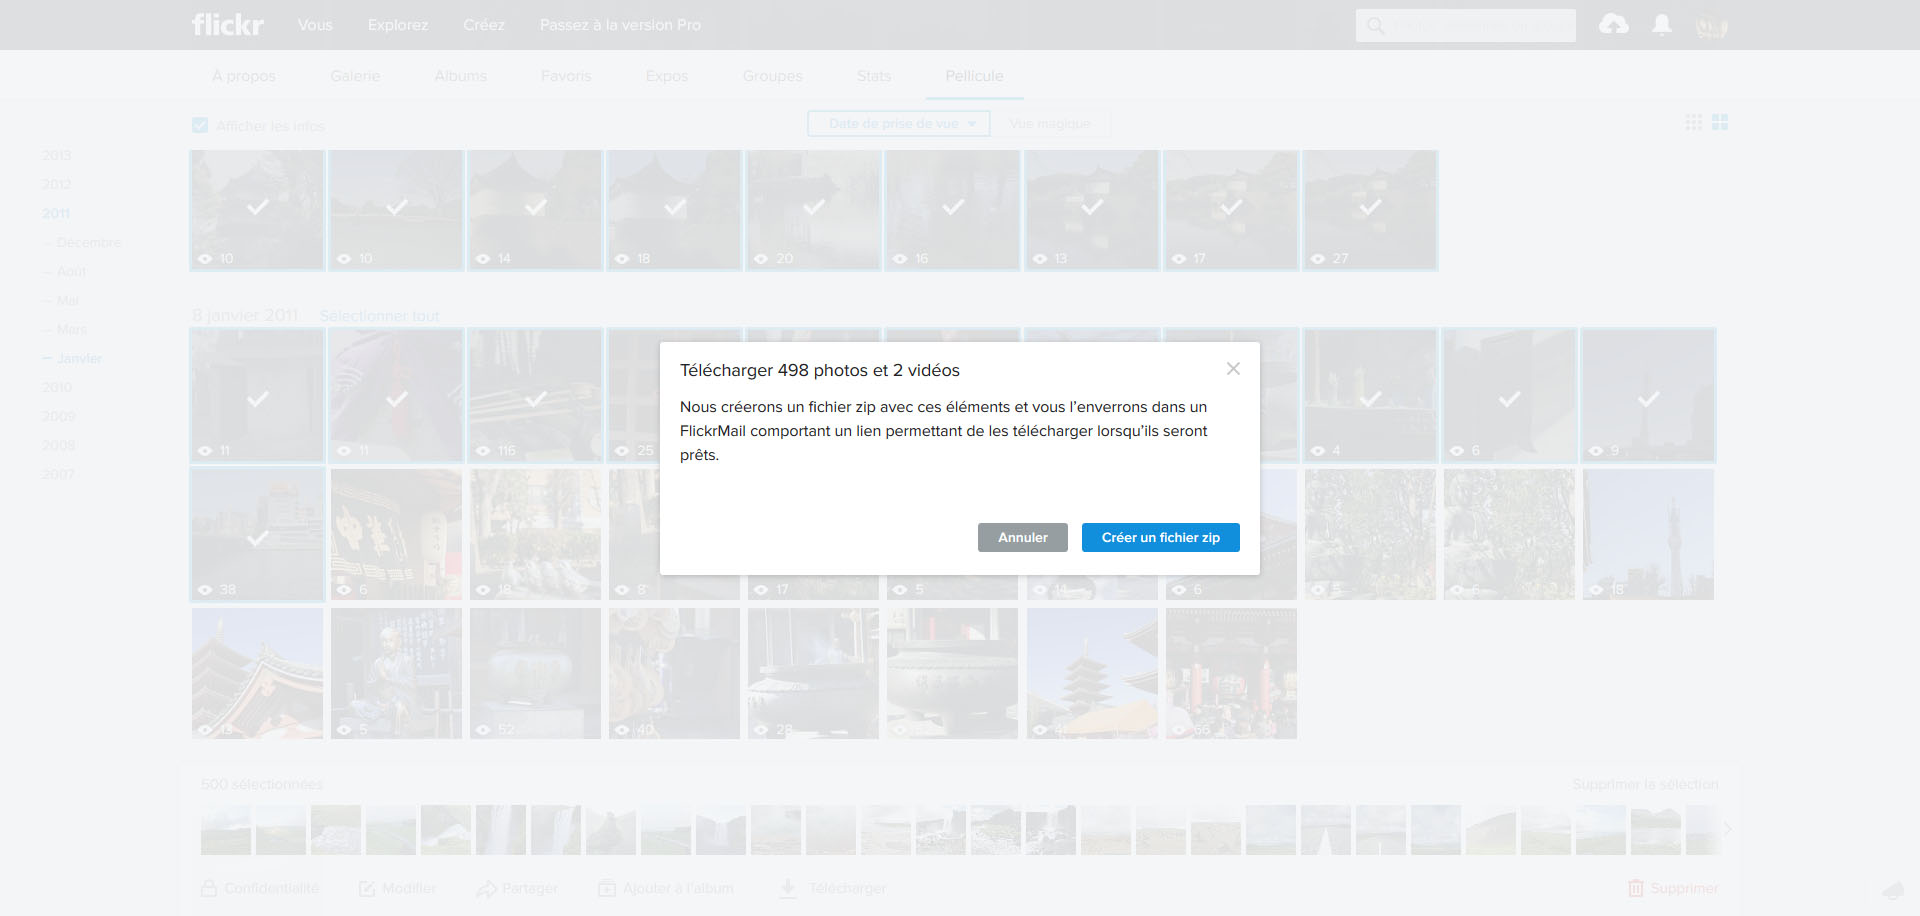Deselect the photo with 14 views
The width and height of the screenshot is (1920, 916).
(535, 210)
